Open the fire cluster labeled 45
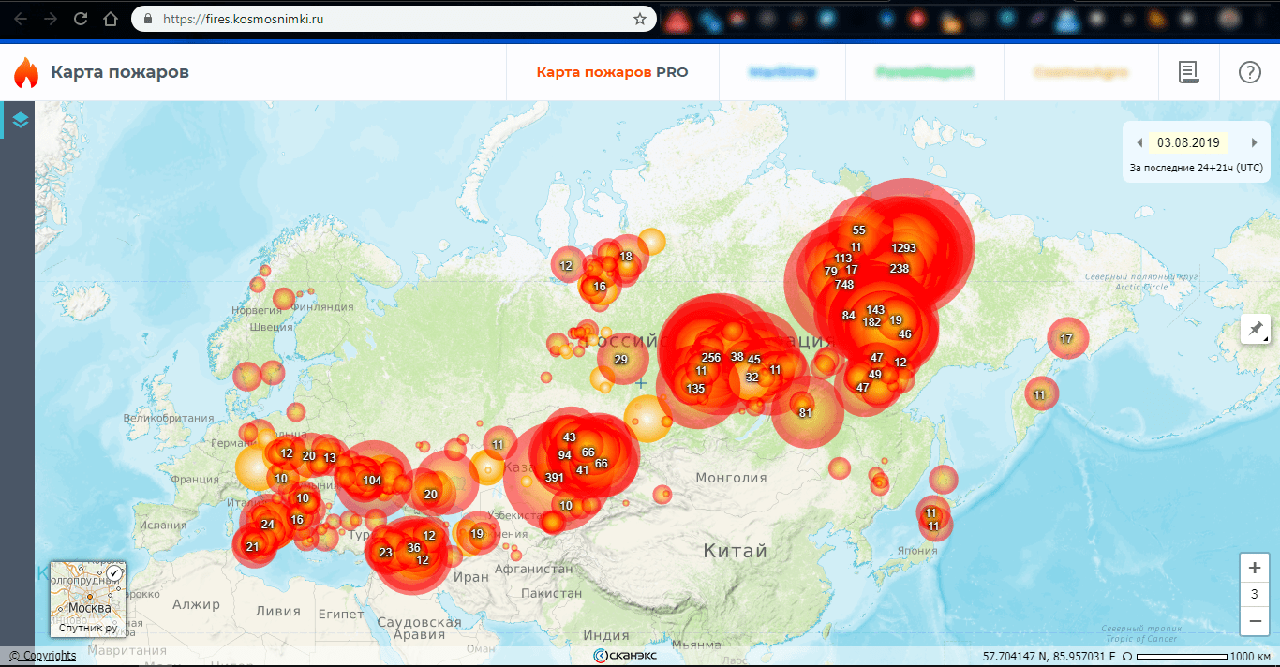The height and width of the screenshot is (667, 1280). 754,360
